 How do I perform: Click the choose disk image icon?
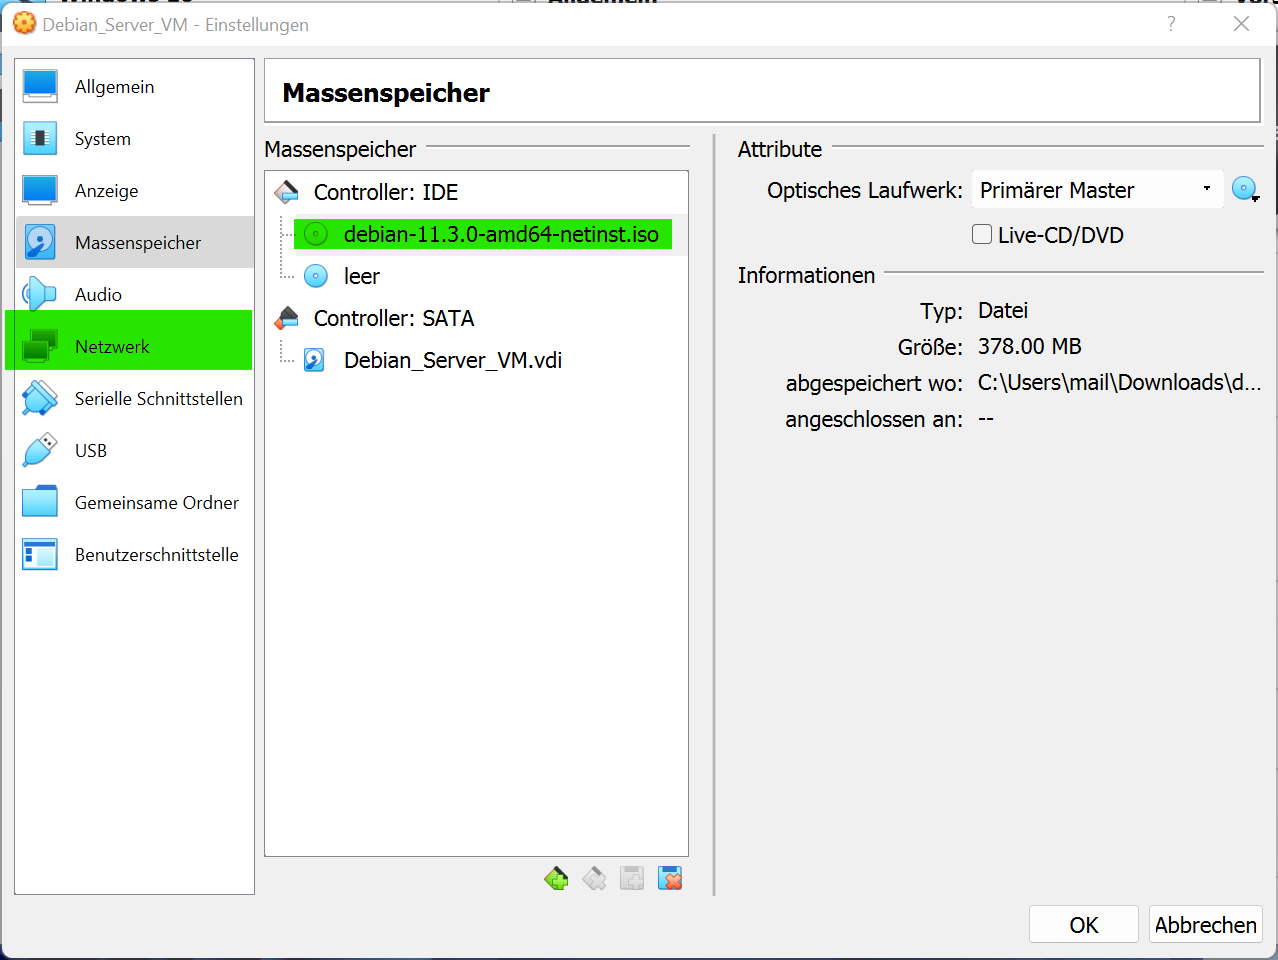(x=1245, y=189)
